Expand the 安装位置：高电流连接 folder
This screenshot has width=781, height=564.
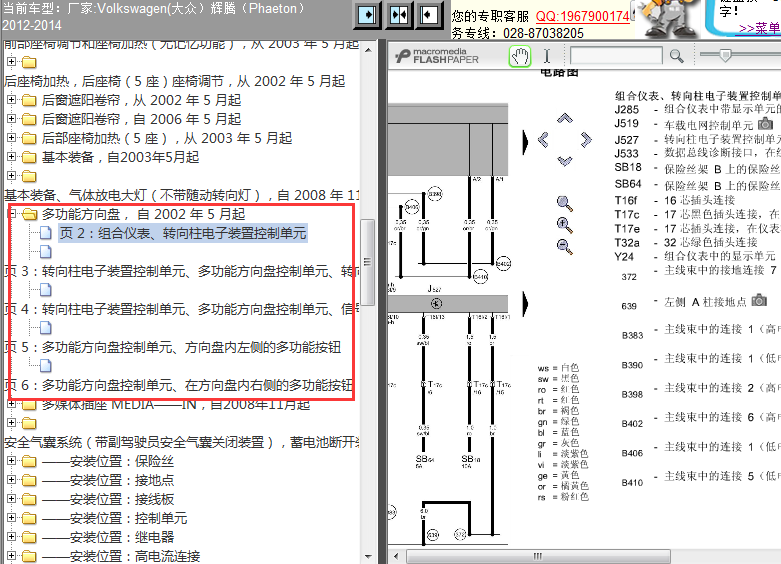tap(11, 555)
